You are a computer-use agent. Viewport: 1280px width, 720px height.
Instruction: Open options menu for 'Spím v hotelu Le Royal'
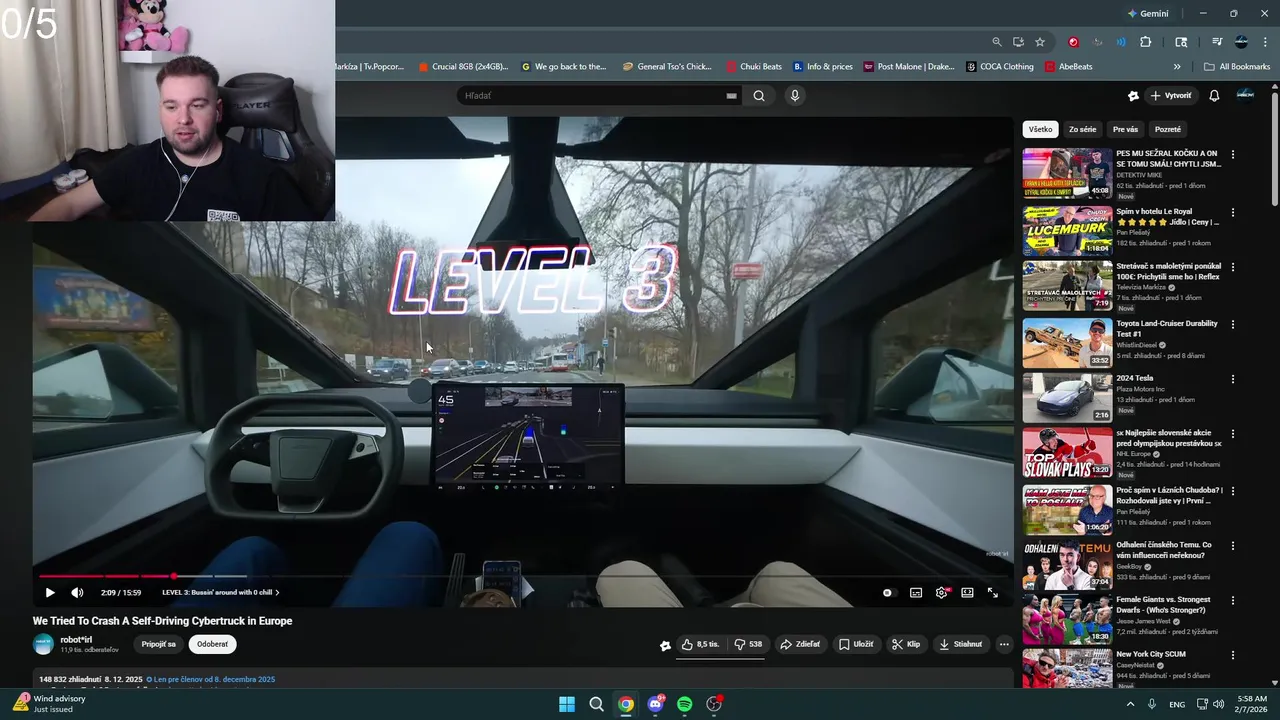point(1232,212)
